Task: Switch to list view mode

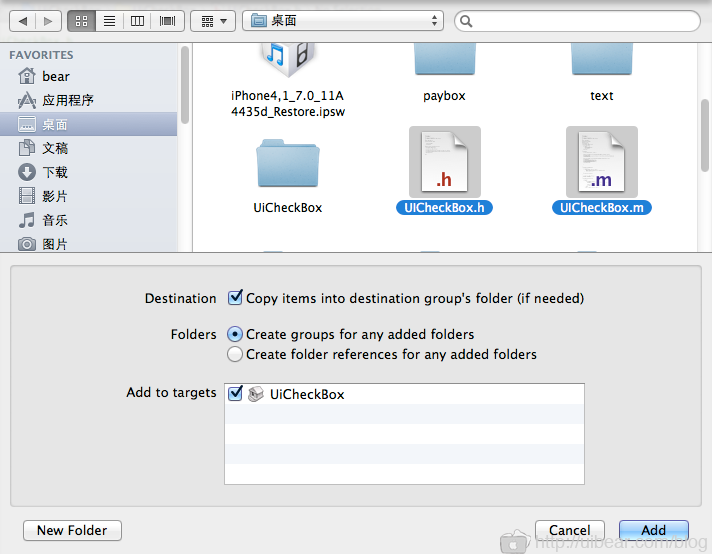Action: tap(109, 20)
